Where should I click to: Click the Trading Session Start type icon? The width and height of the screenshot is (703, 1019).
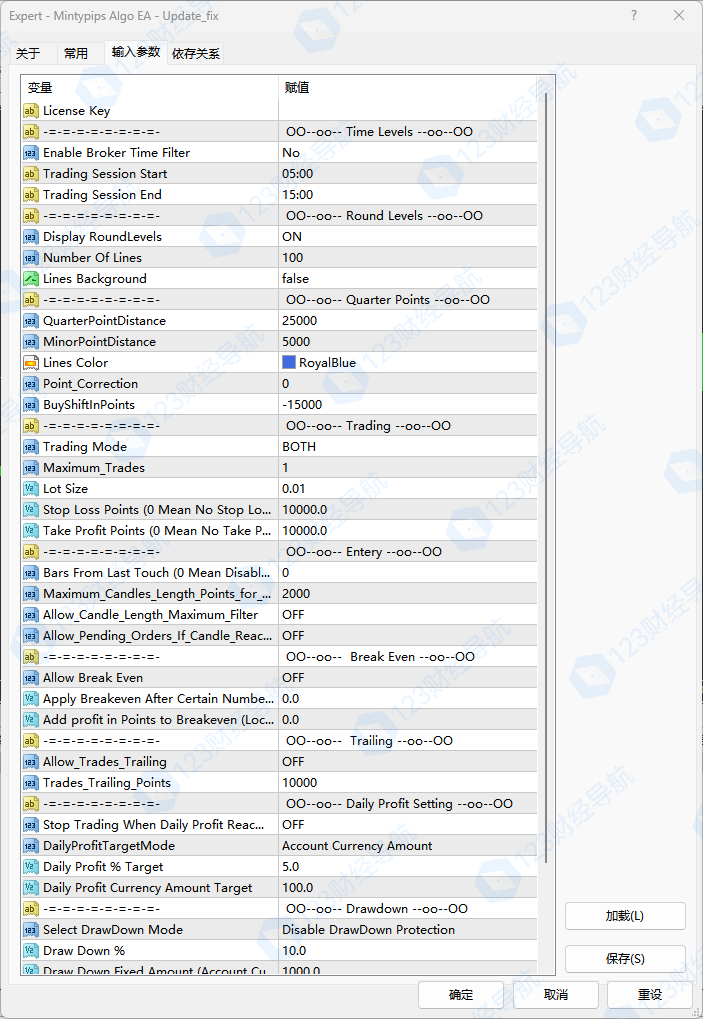pyautogui.click(x=31, y=174)
